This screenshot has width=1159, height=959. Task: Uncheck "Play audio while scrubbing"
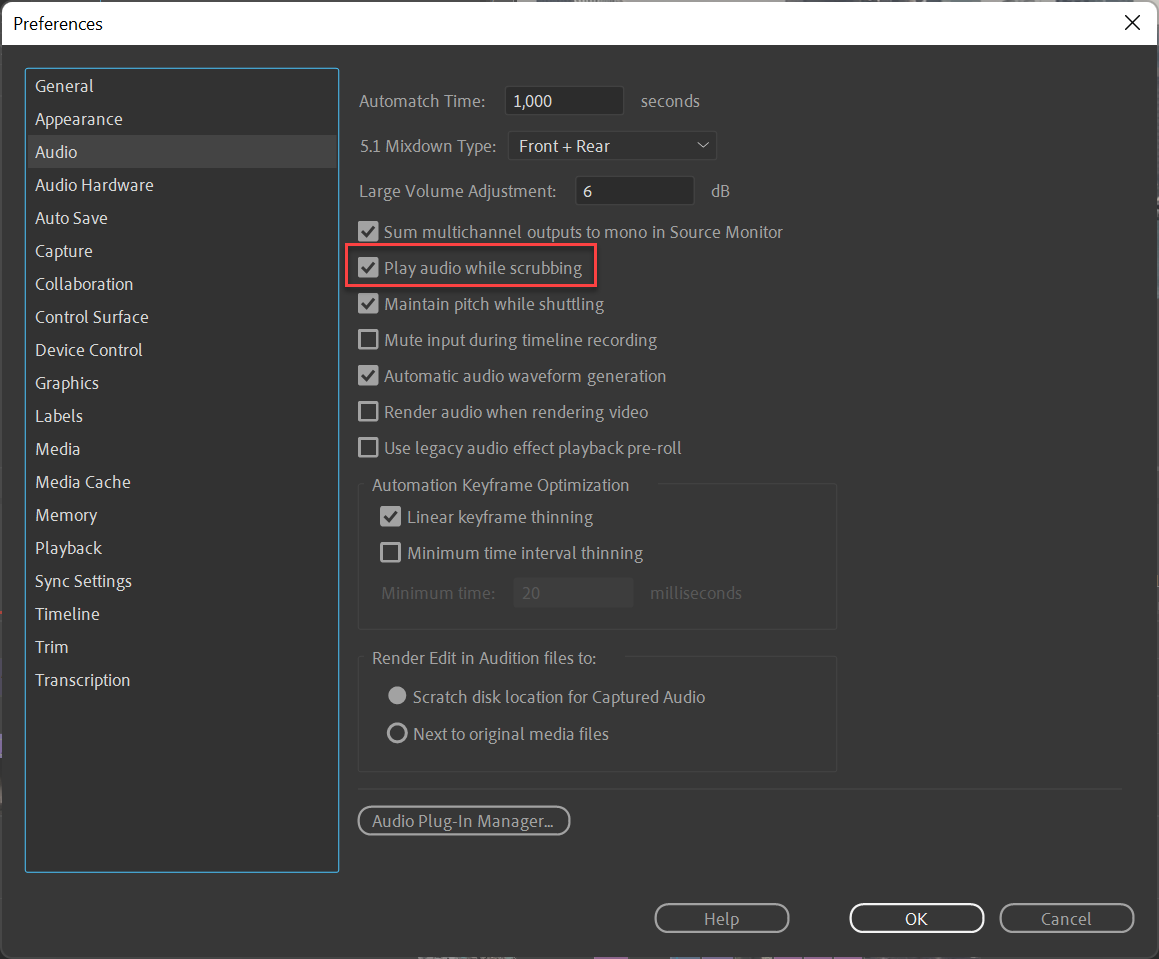[x=368, y=267]
